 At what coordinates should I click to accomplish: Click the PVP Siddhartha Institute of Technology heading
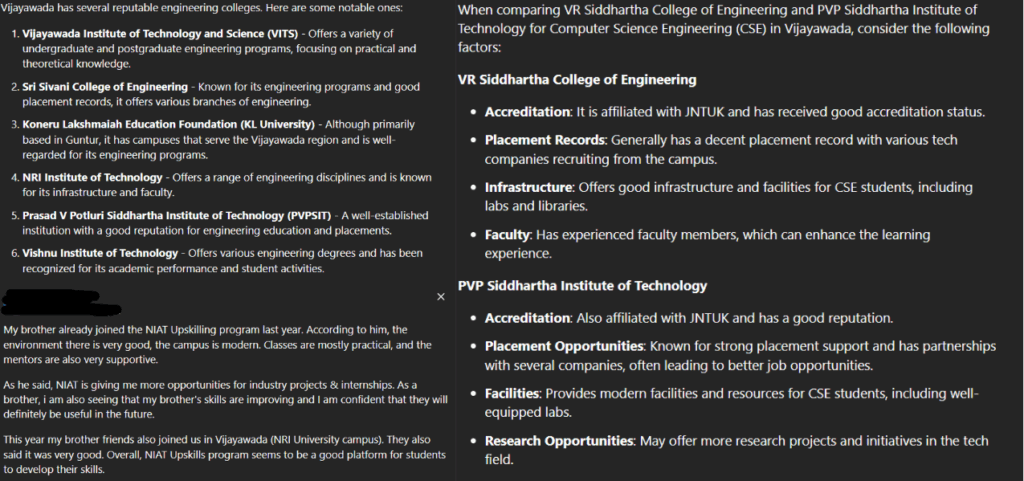coord(582,286)
